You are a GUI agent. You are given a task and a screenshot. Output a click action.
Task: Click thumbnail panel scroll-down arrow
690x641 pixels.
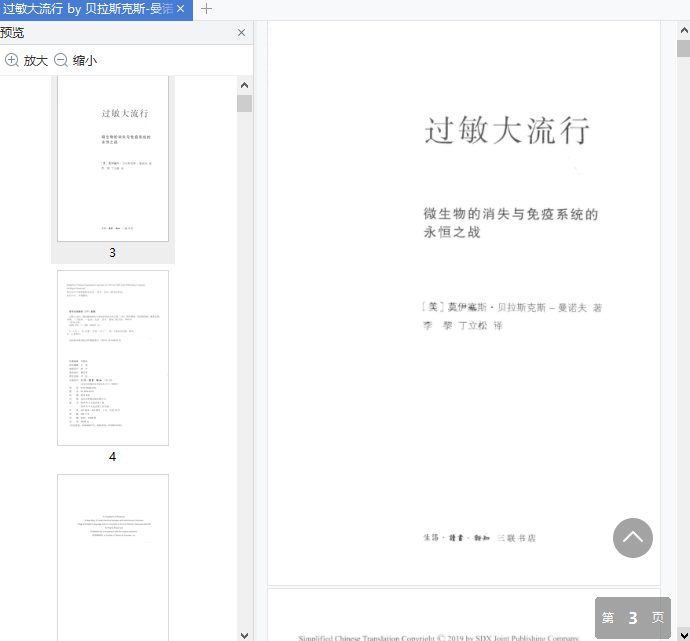[245, 635]
